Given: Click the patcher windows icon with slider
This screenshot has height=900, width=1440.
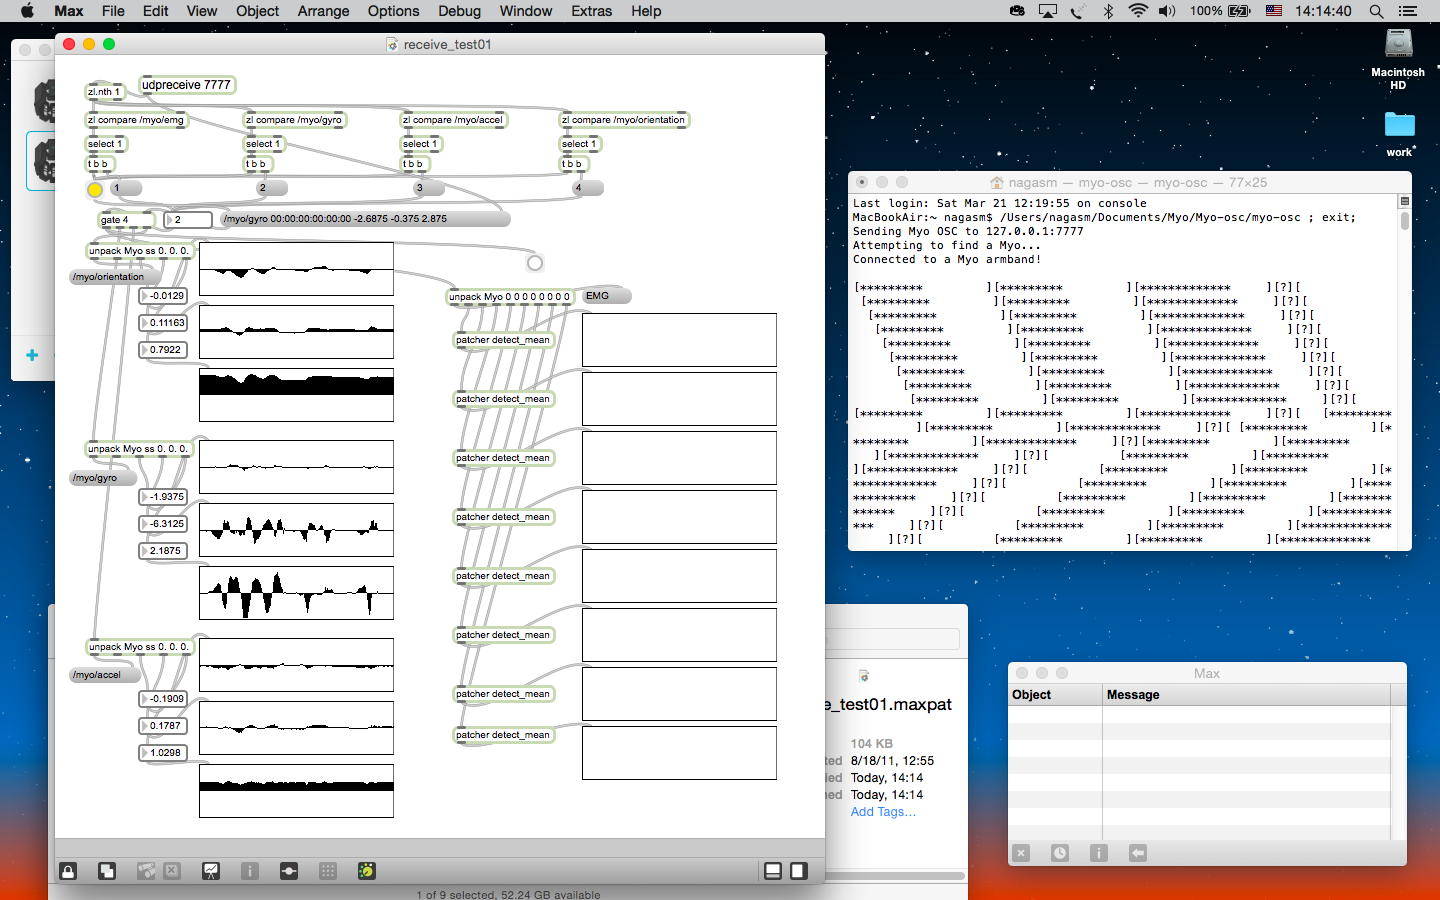Looking at the screenshot, I should click(289, 871).
